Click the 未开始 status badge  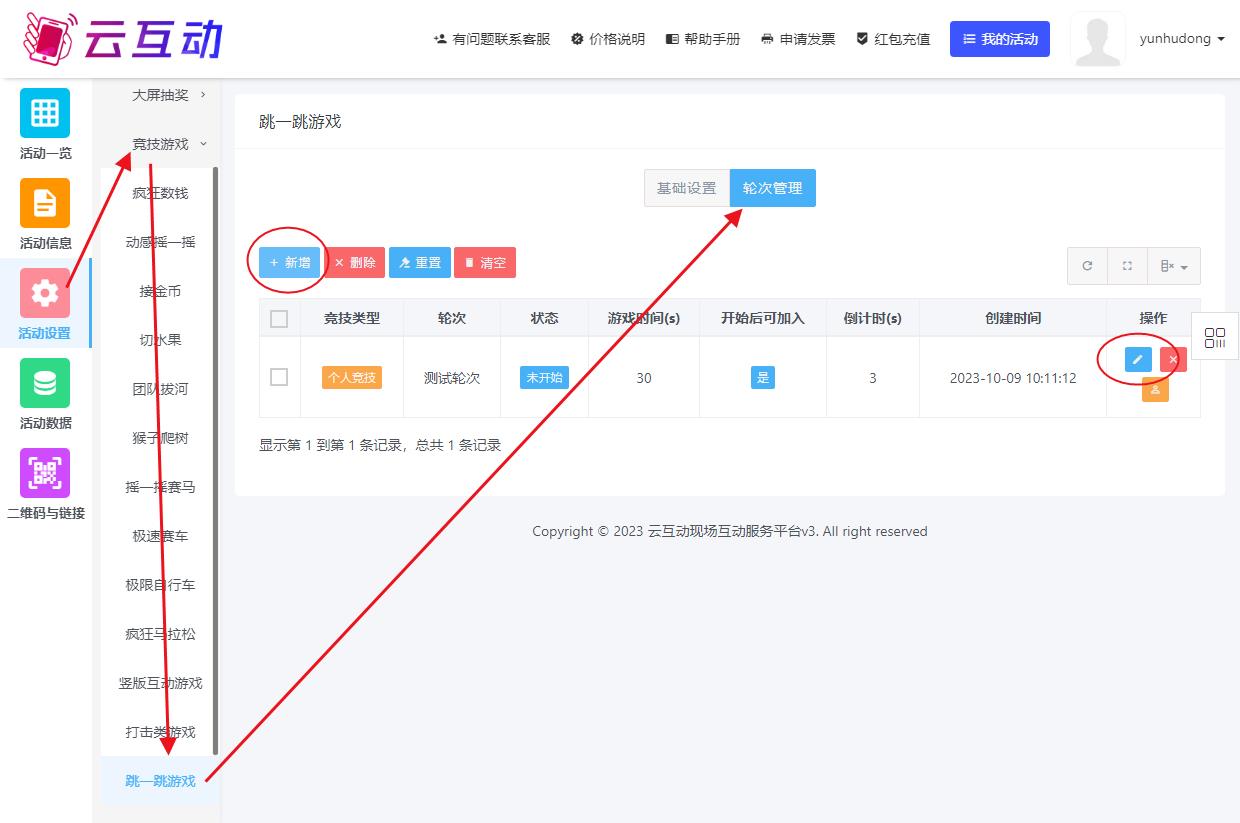coord(544,377)
